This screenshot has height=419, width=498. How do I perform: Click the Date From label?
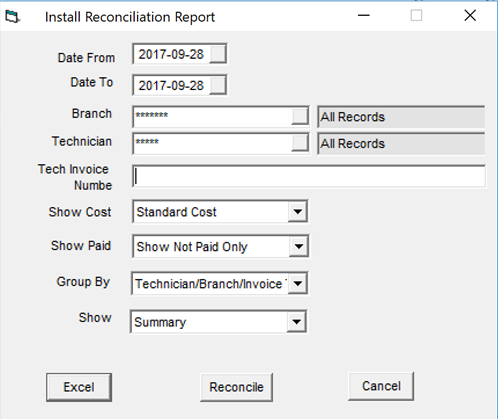point(86,57)
